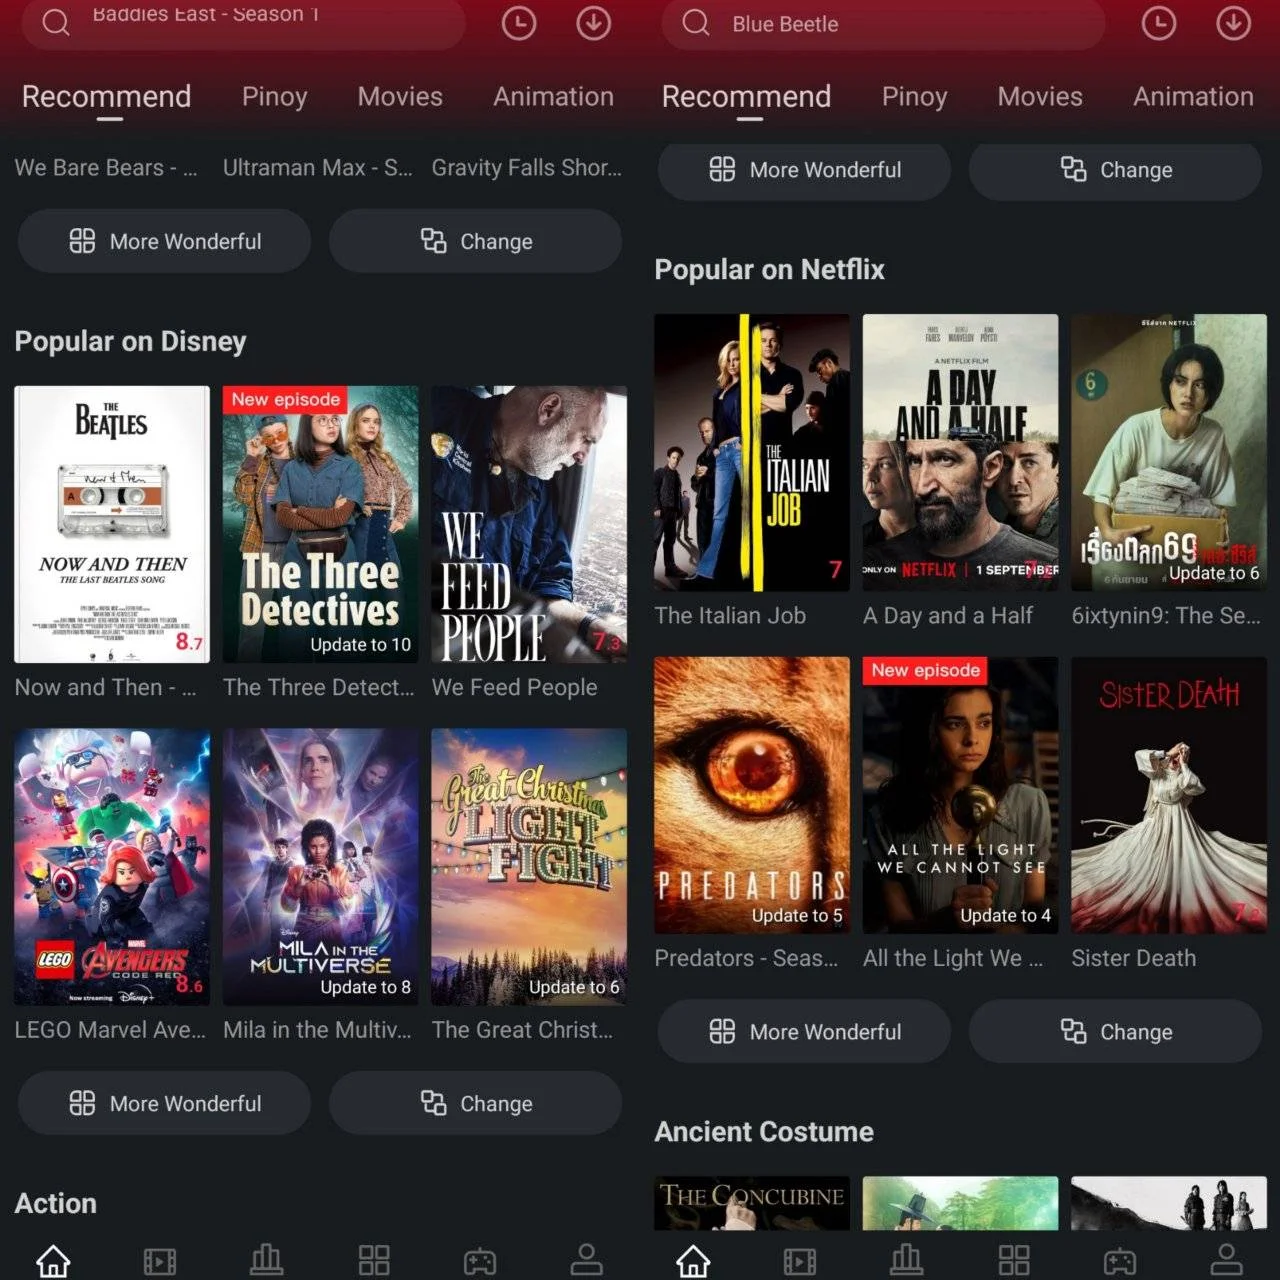The width and height of the screenshot is (1280, 1280).
Task: Open the Beatles Now and Then poster
Action: click(112, 524)
